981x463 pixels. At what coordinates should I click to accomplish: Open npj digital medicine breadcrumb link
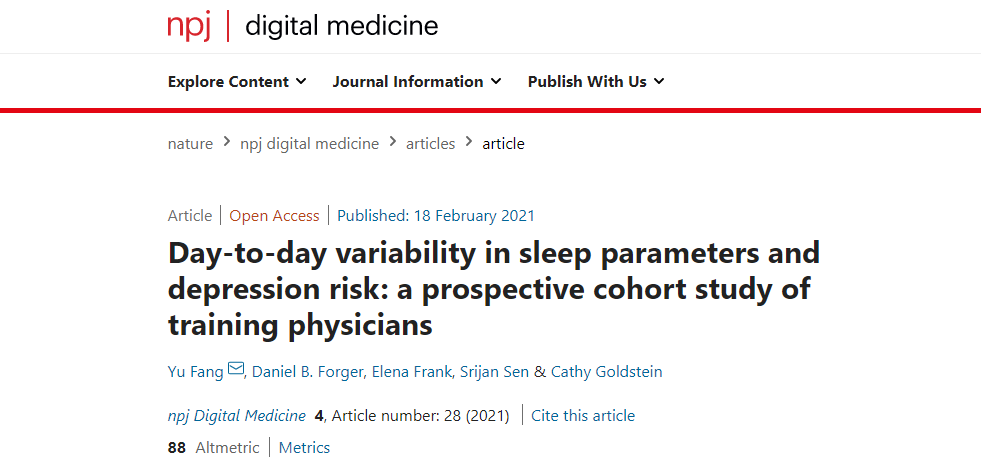(x=309, y=143)
